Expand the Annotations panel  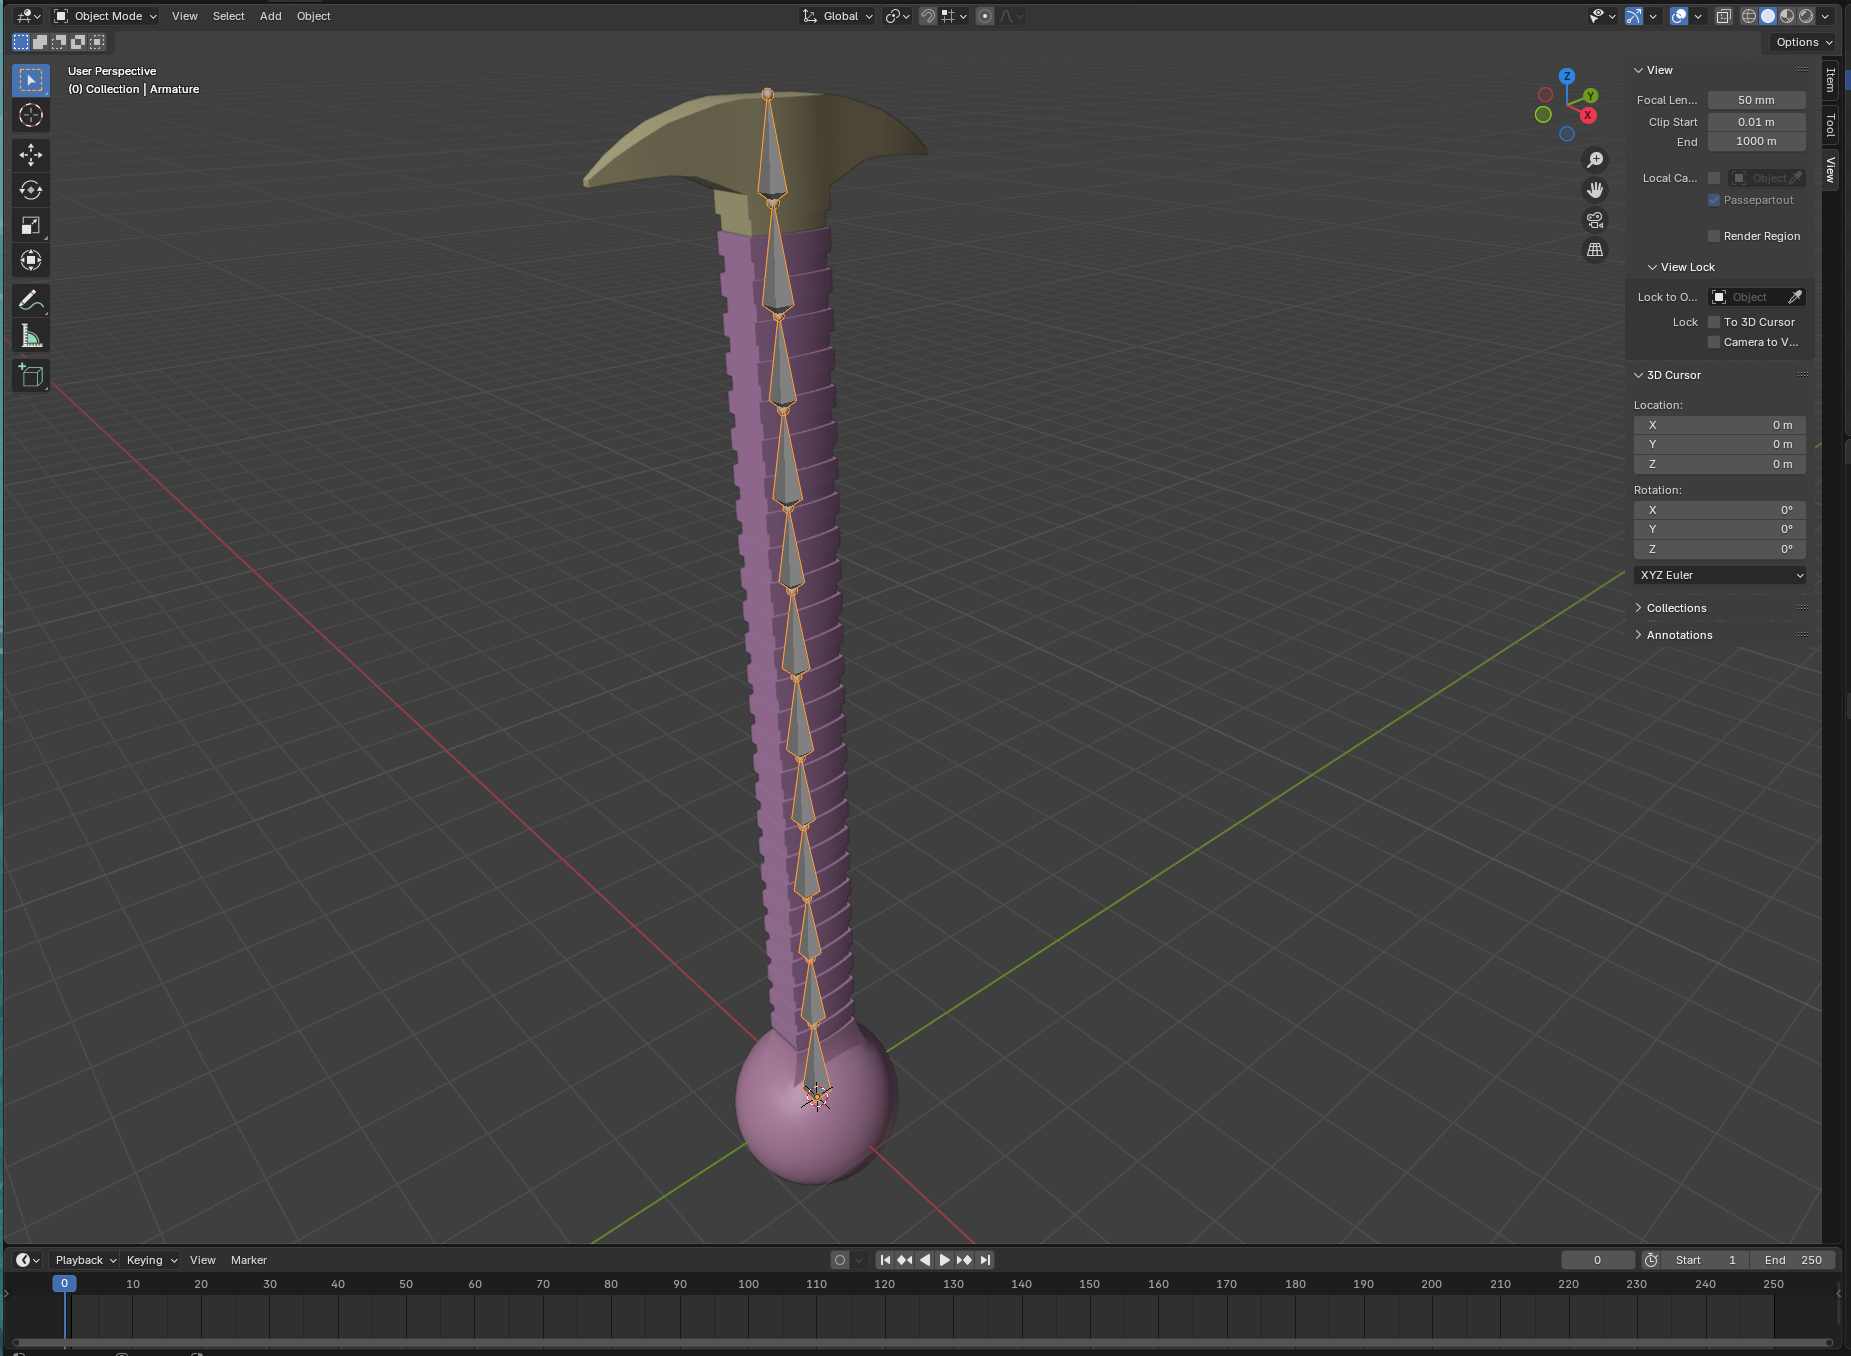tap(1680, 635)
